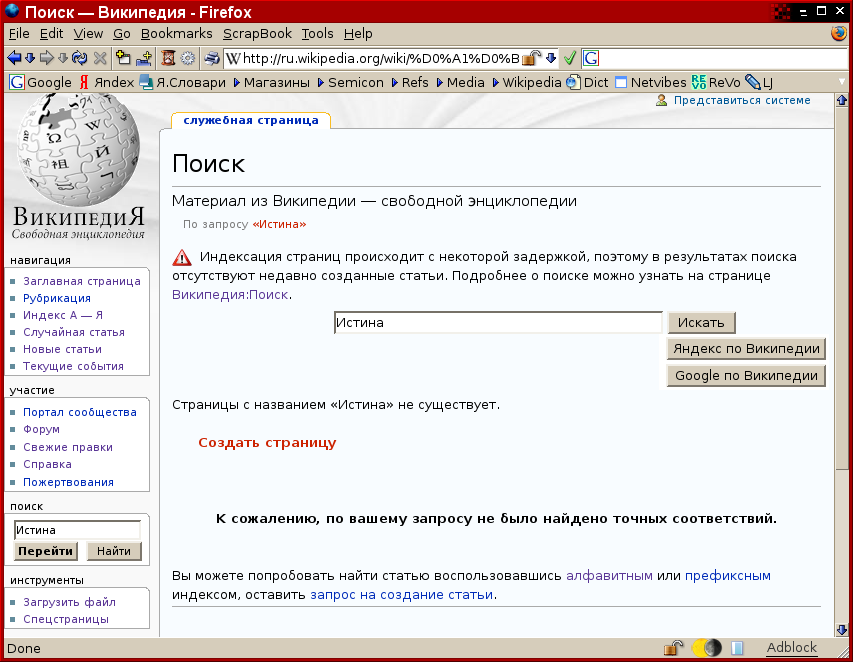Click the Back navigation arrow
853x662 pixels.
tap(14, 58)
